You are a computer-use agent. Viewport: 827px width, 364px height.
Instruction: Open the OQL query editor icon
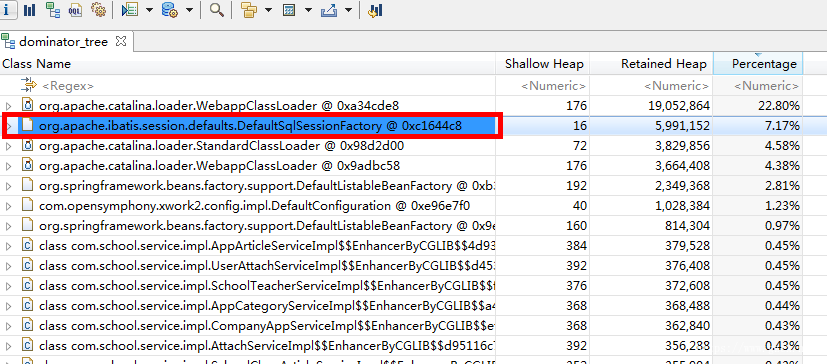75,9
